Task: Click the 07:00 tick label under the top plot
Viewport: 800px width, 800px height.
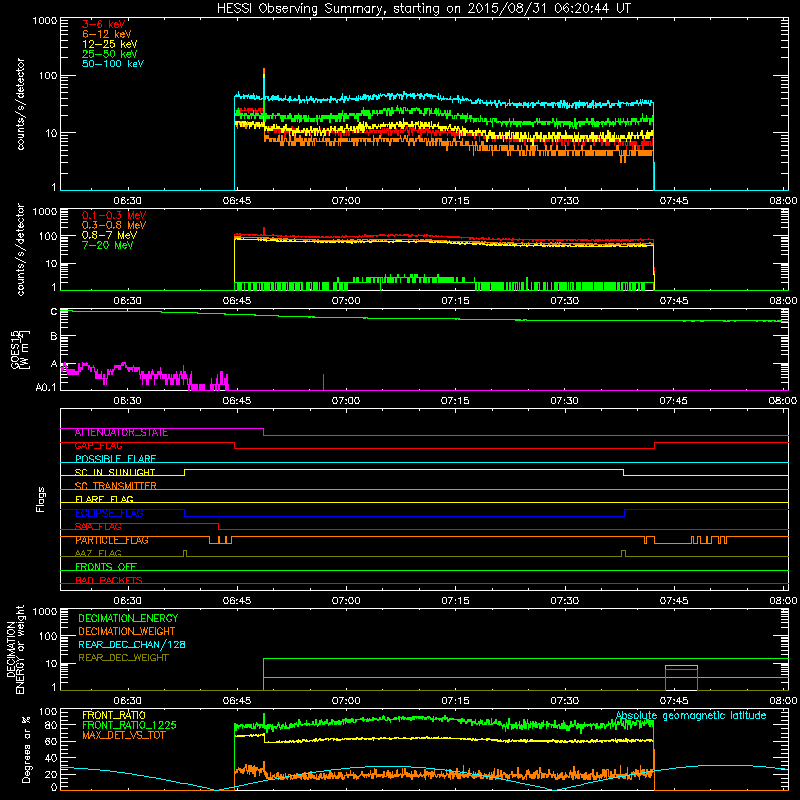Action: [346, 201]
